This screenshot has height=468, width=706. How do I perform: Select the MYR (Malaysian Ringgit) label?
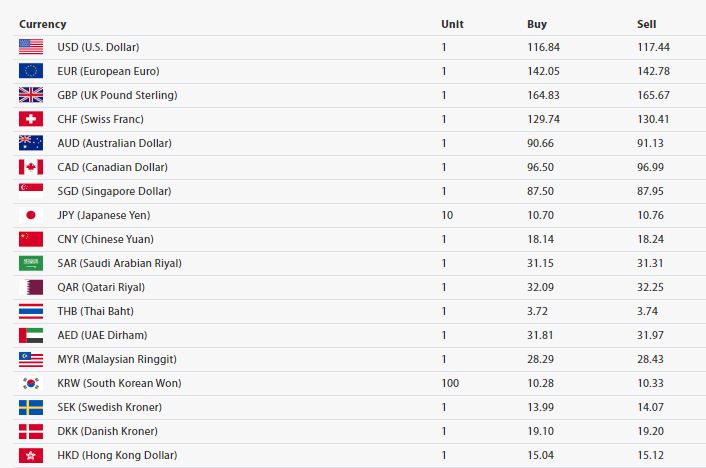[117, 359]
